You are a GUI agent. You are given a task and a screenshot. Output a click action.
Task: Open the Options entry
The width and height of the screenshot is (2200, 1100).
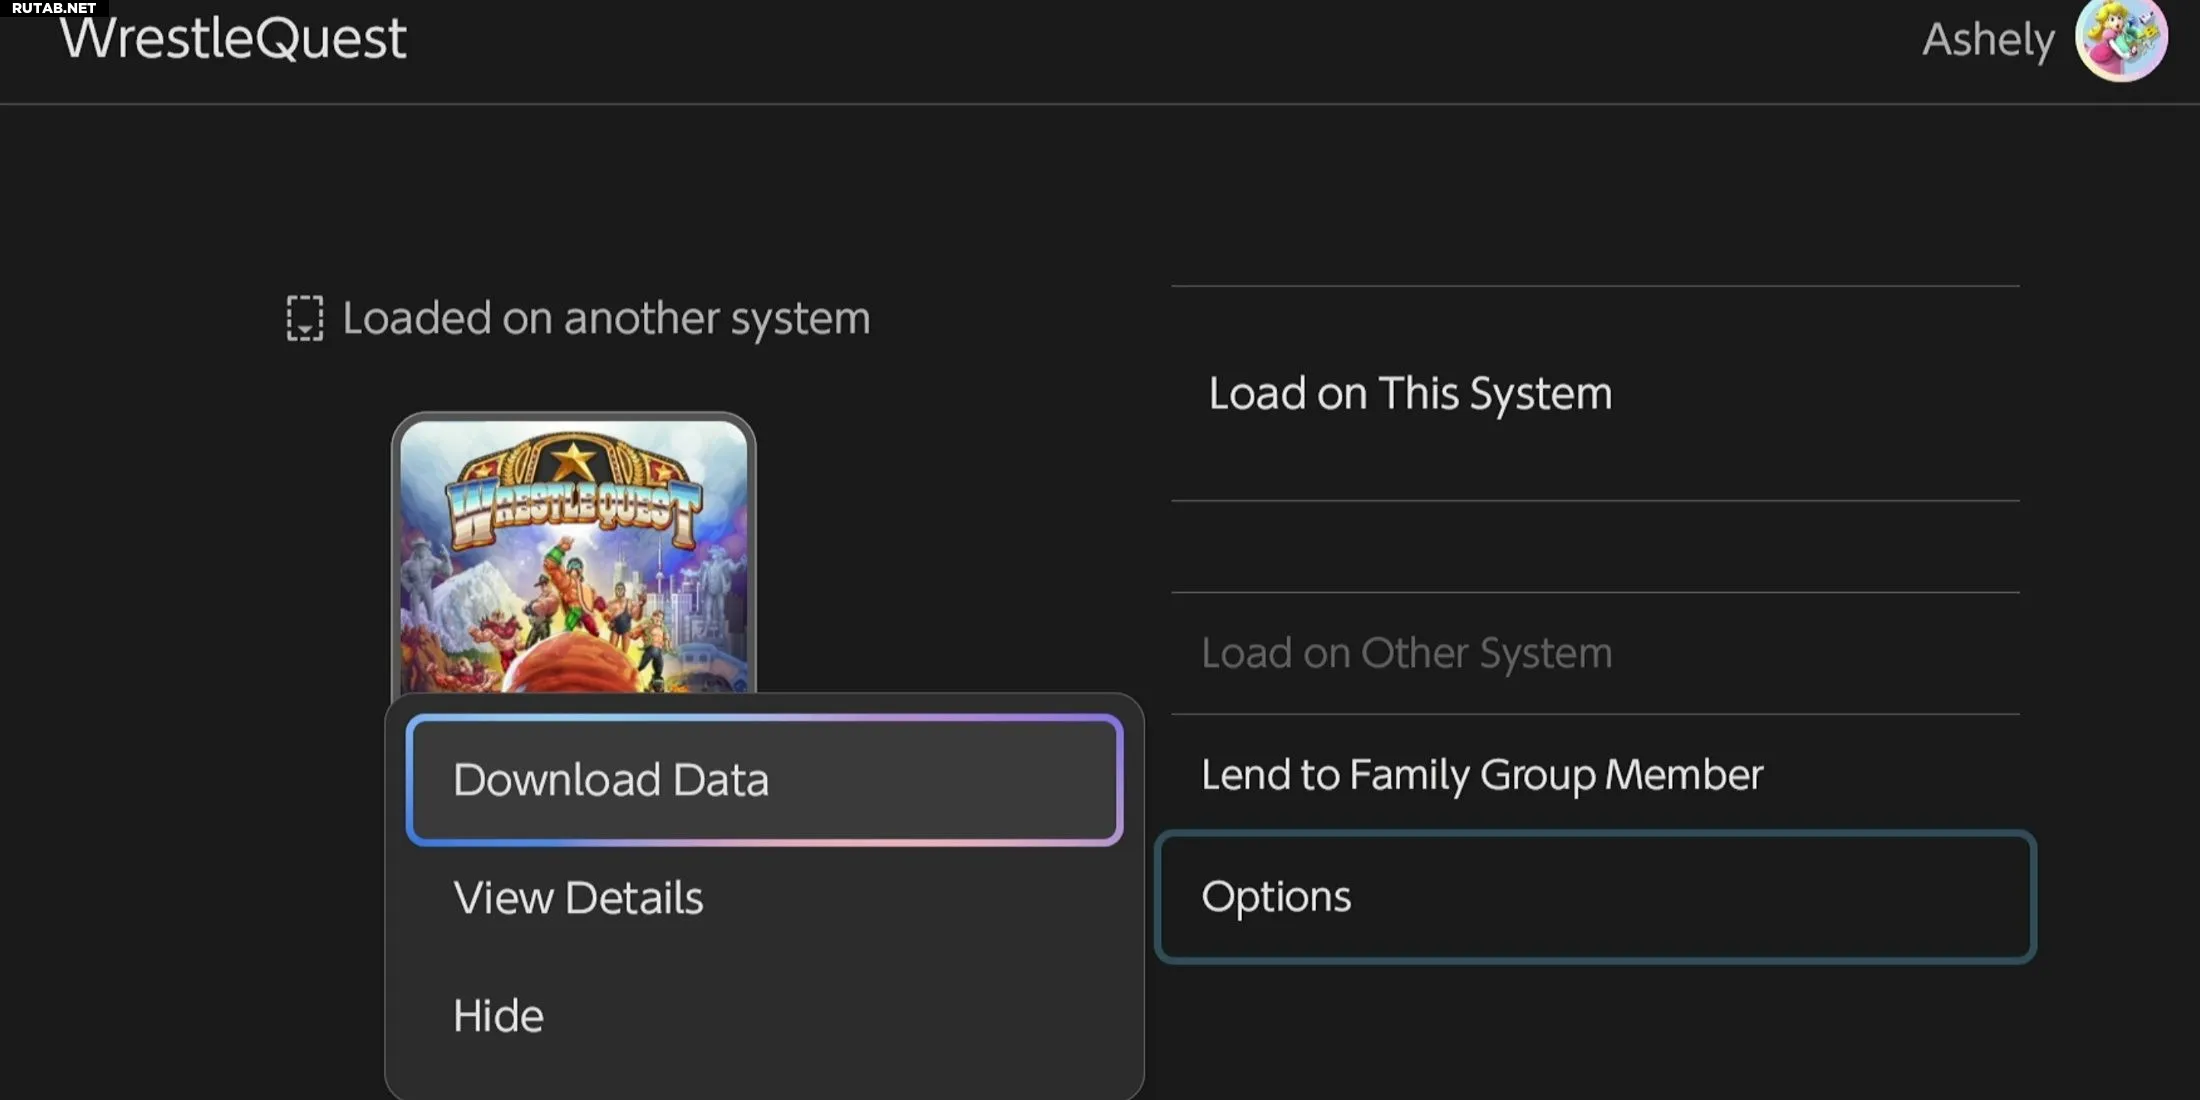1595,897
